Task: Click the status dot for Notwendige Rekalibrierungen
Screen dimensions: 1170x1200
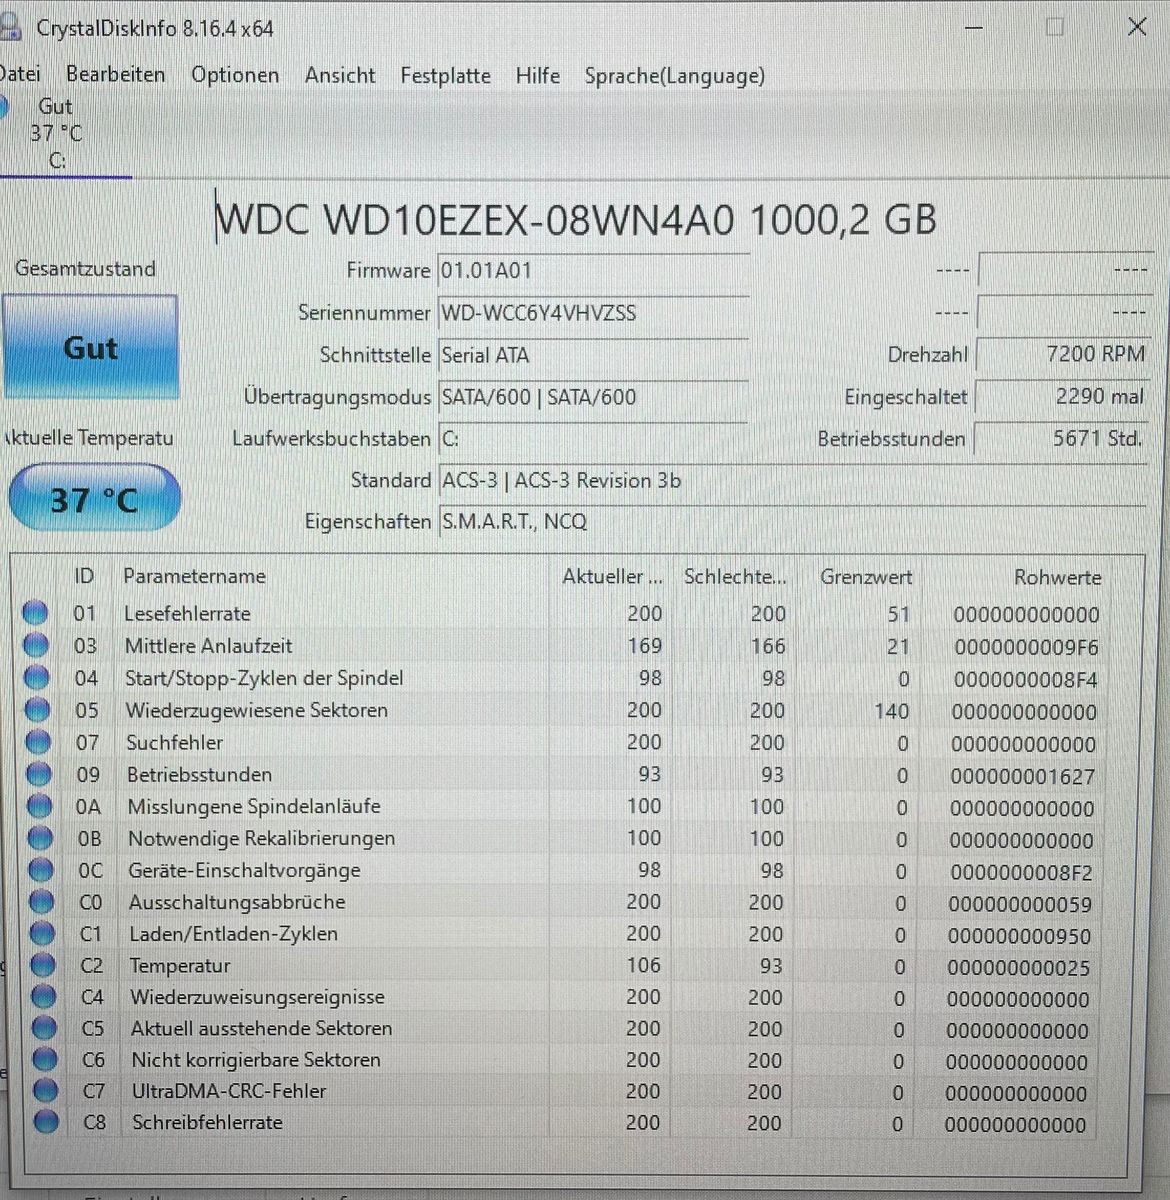Action: tap(40, 838)
